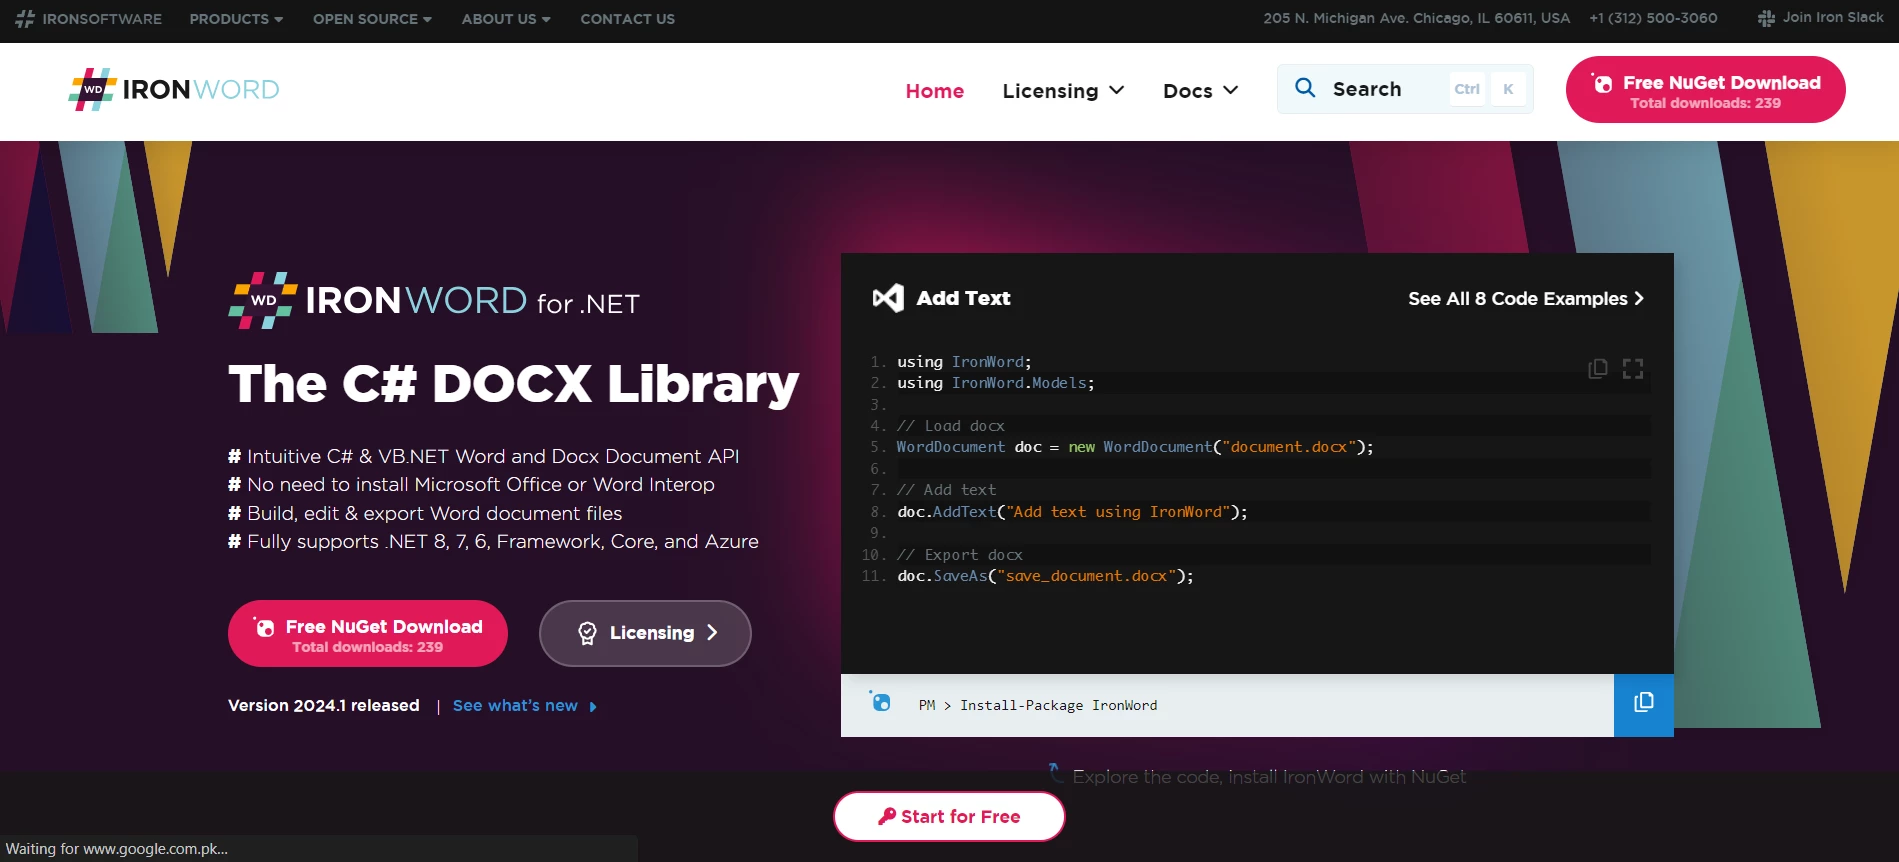Image resolution: width=1899 pixels, height=862 pixels.
Task: Expand the Licensing dropdown in navigation
Action: (x=1063, y=91)
